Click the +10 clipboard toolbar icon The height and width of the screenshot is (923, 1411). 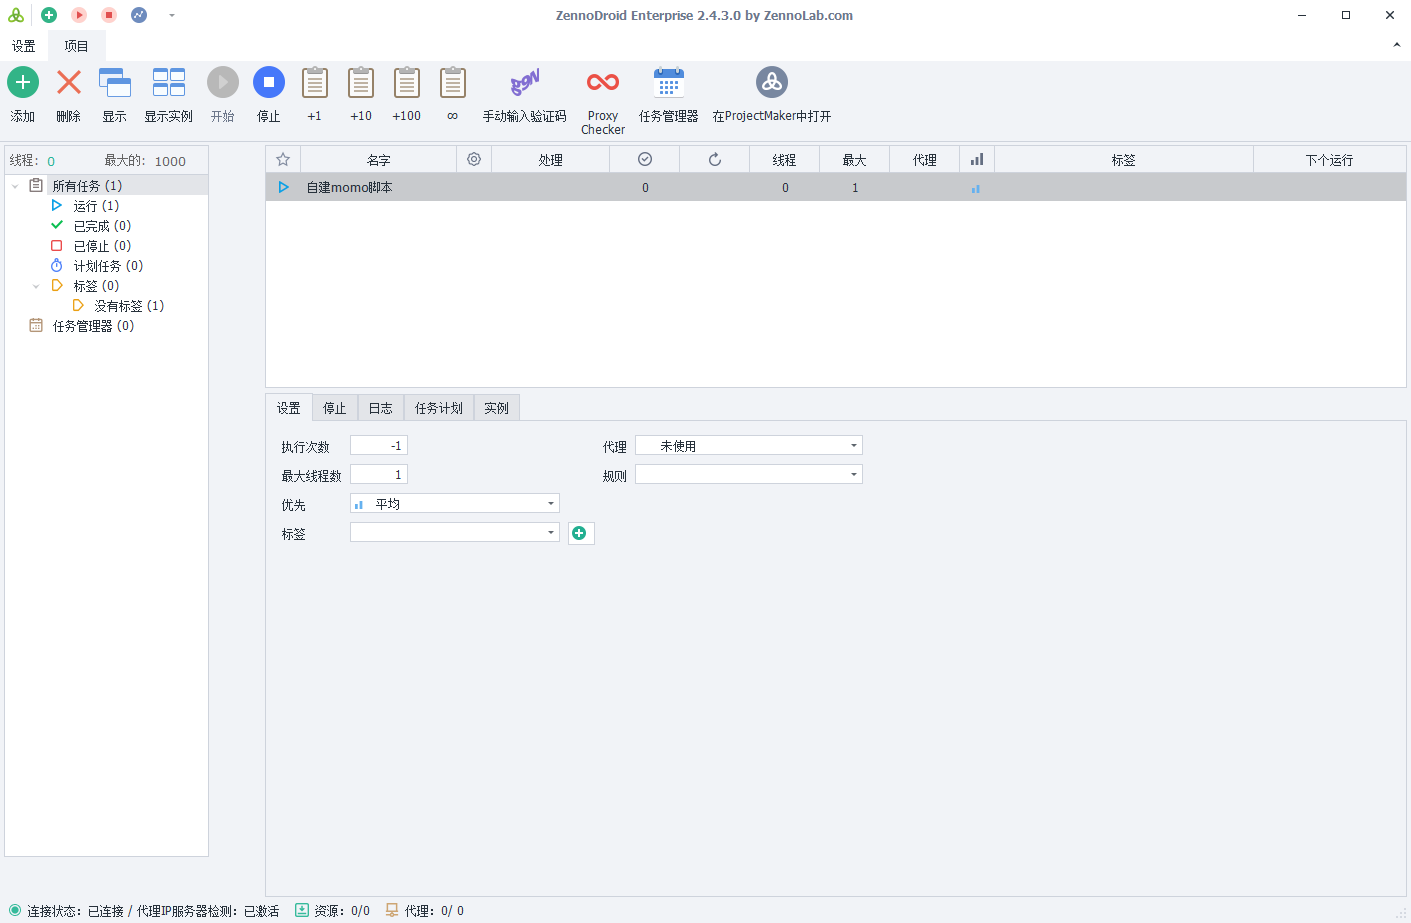point(361,82)
